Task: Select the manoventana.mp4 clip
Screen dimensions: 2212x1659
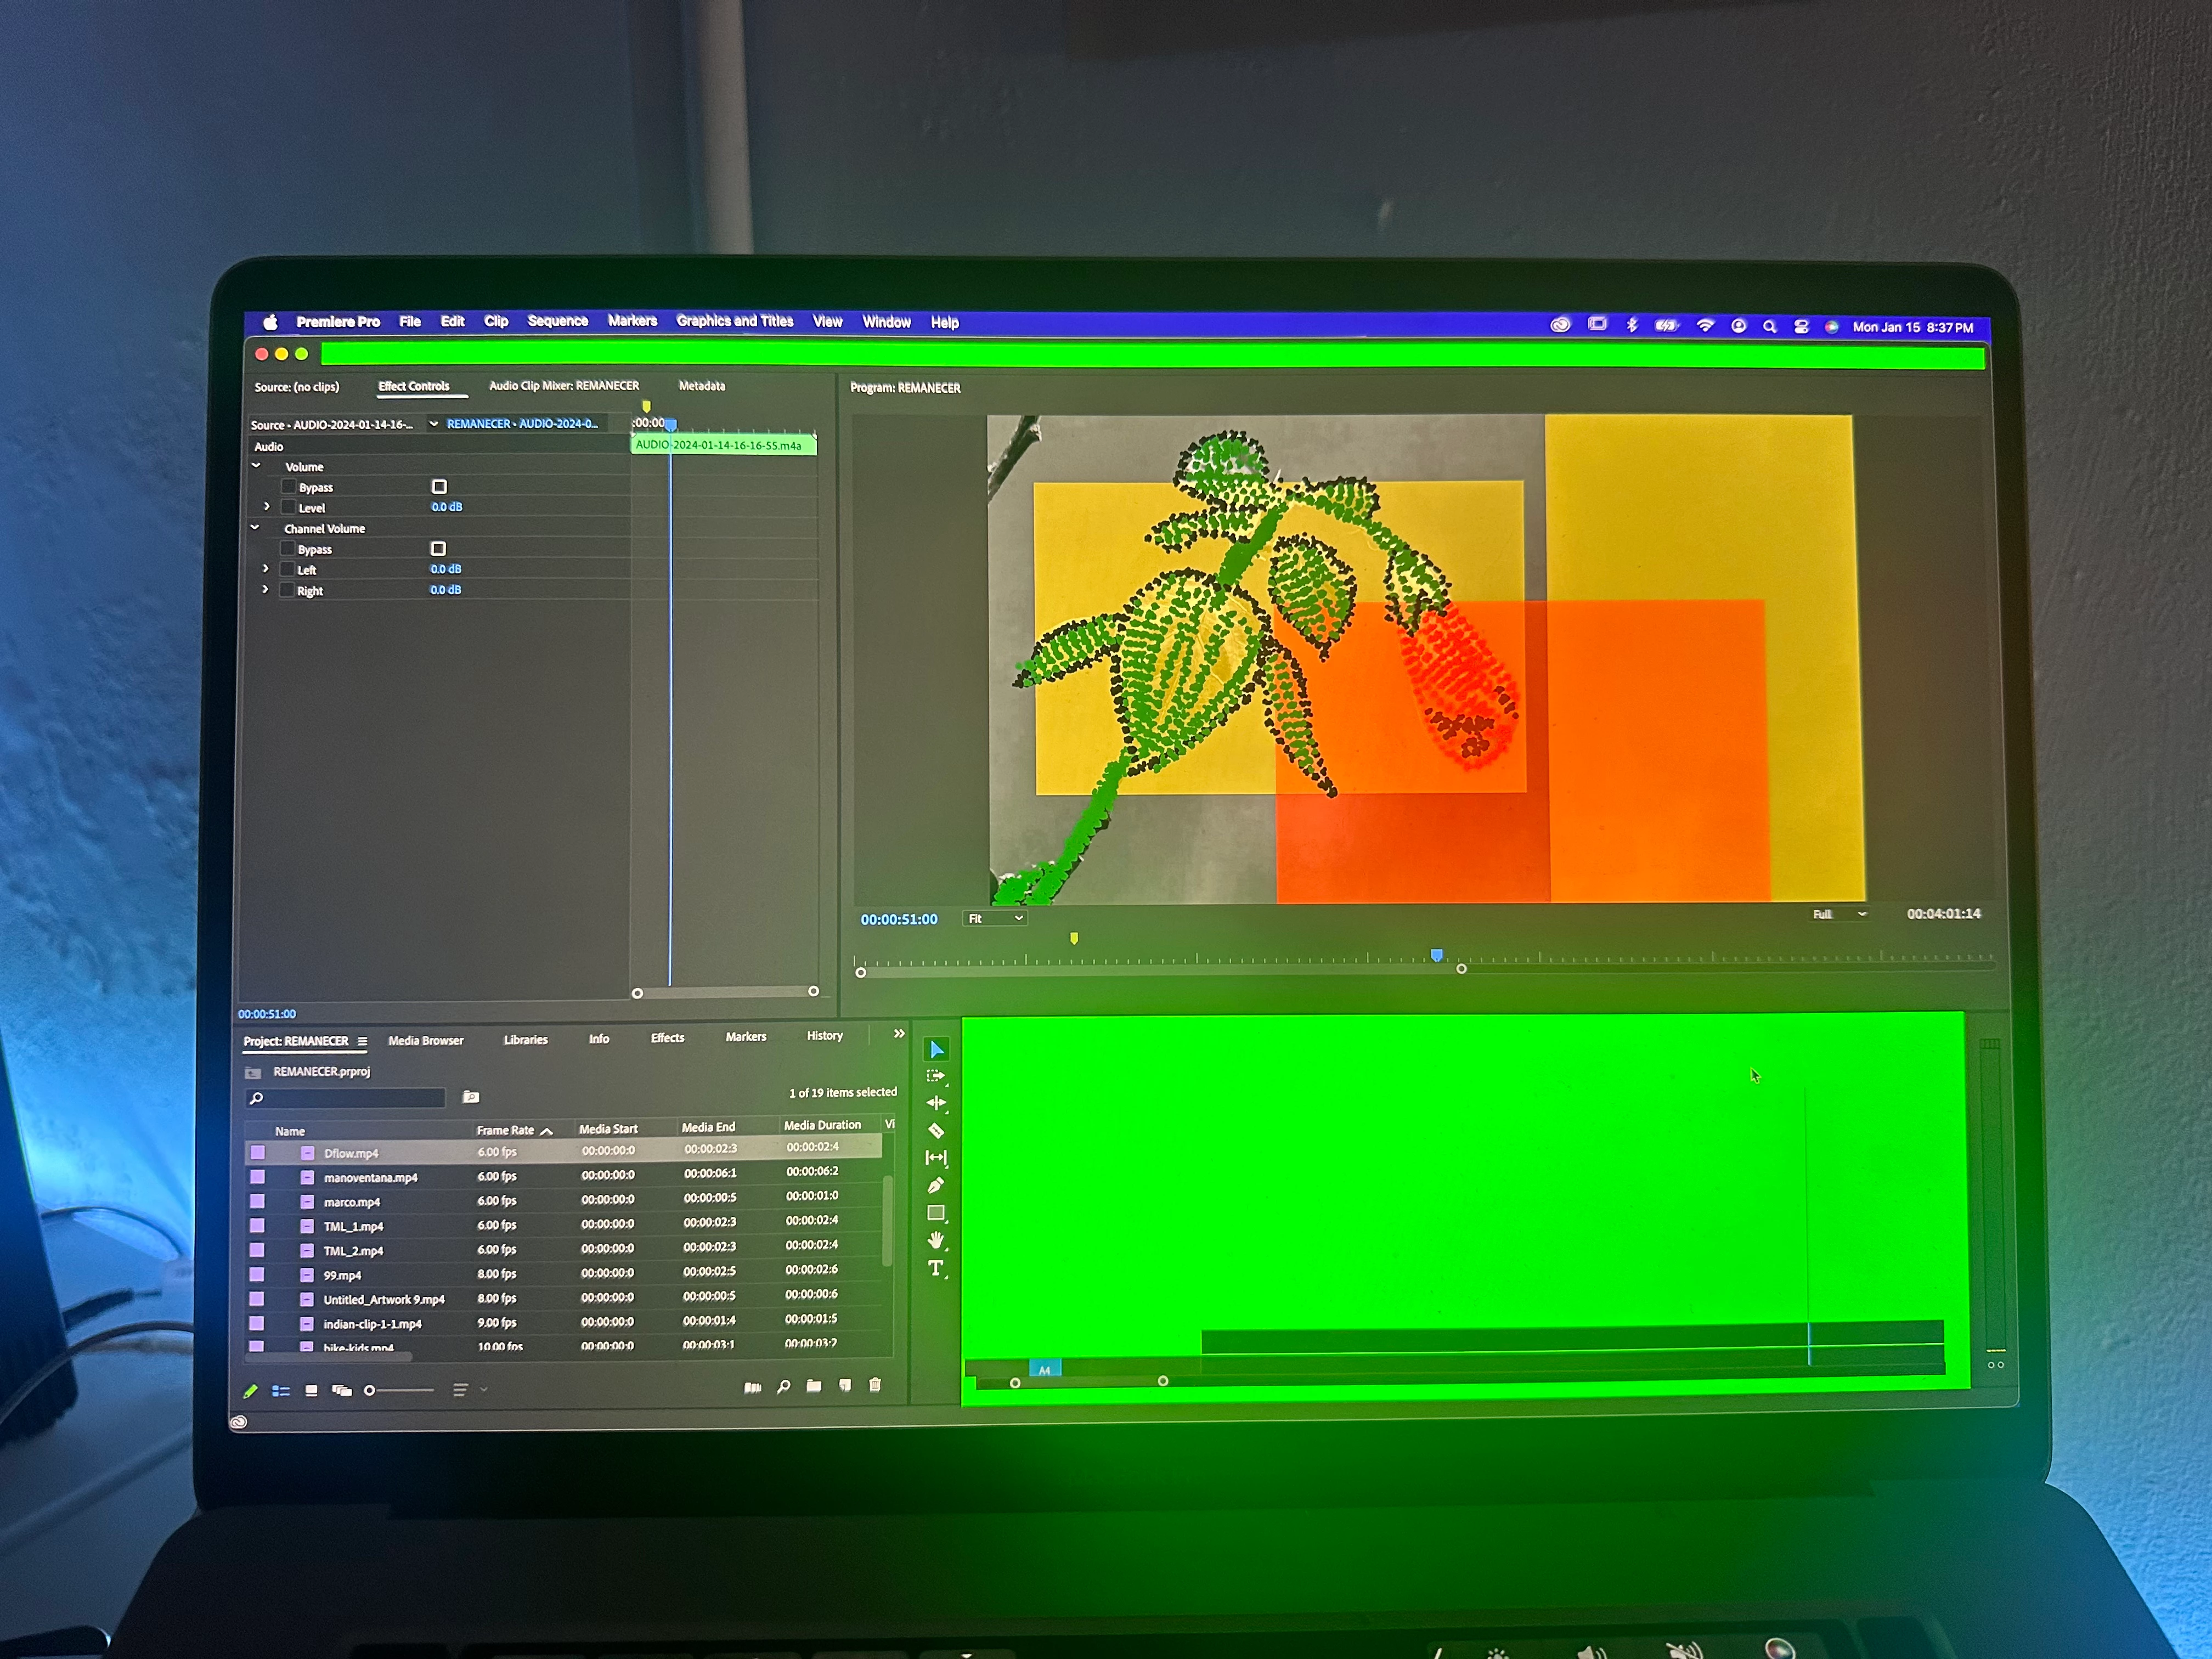Action: click(x=370, y=1178)
